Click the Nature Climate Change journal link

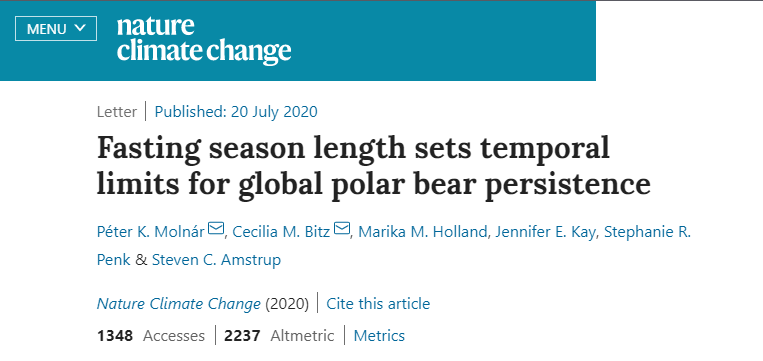click(x=179, y=304)
